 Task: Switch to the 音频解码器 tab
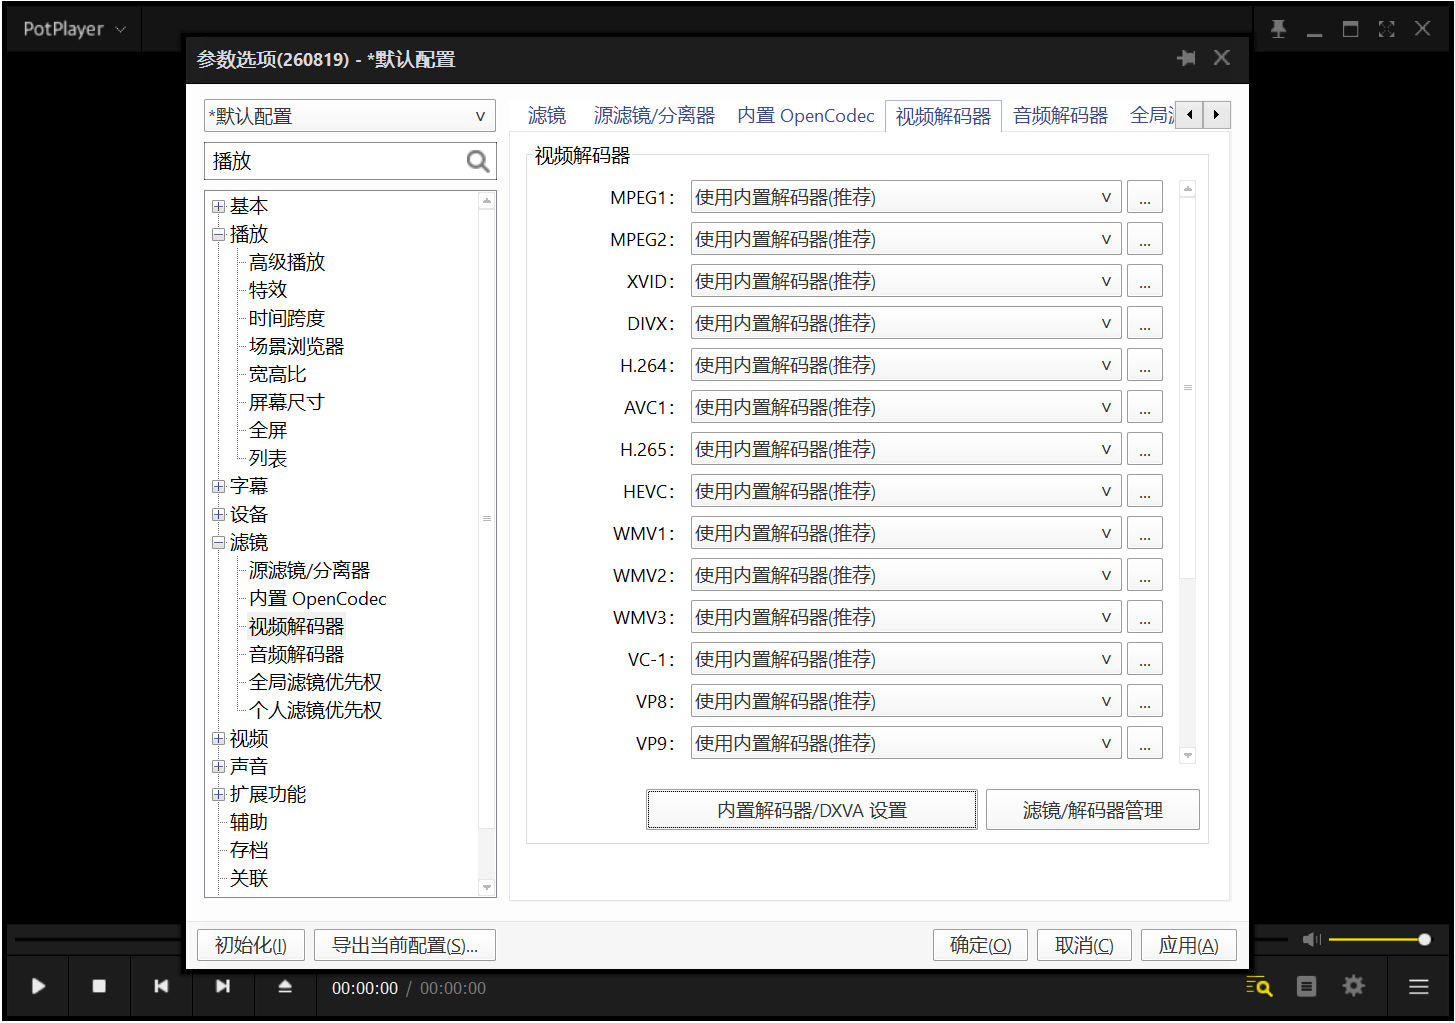(1060, 116)
